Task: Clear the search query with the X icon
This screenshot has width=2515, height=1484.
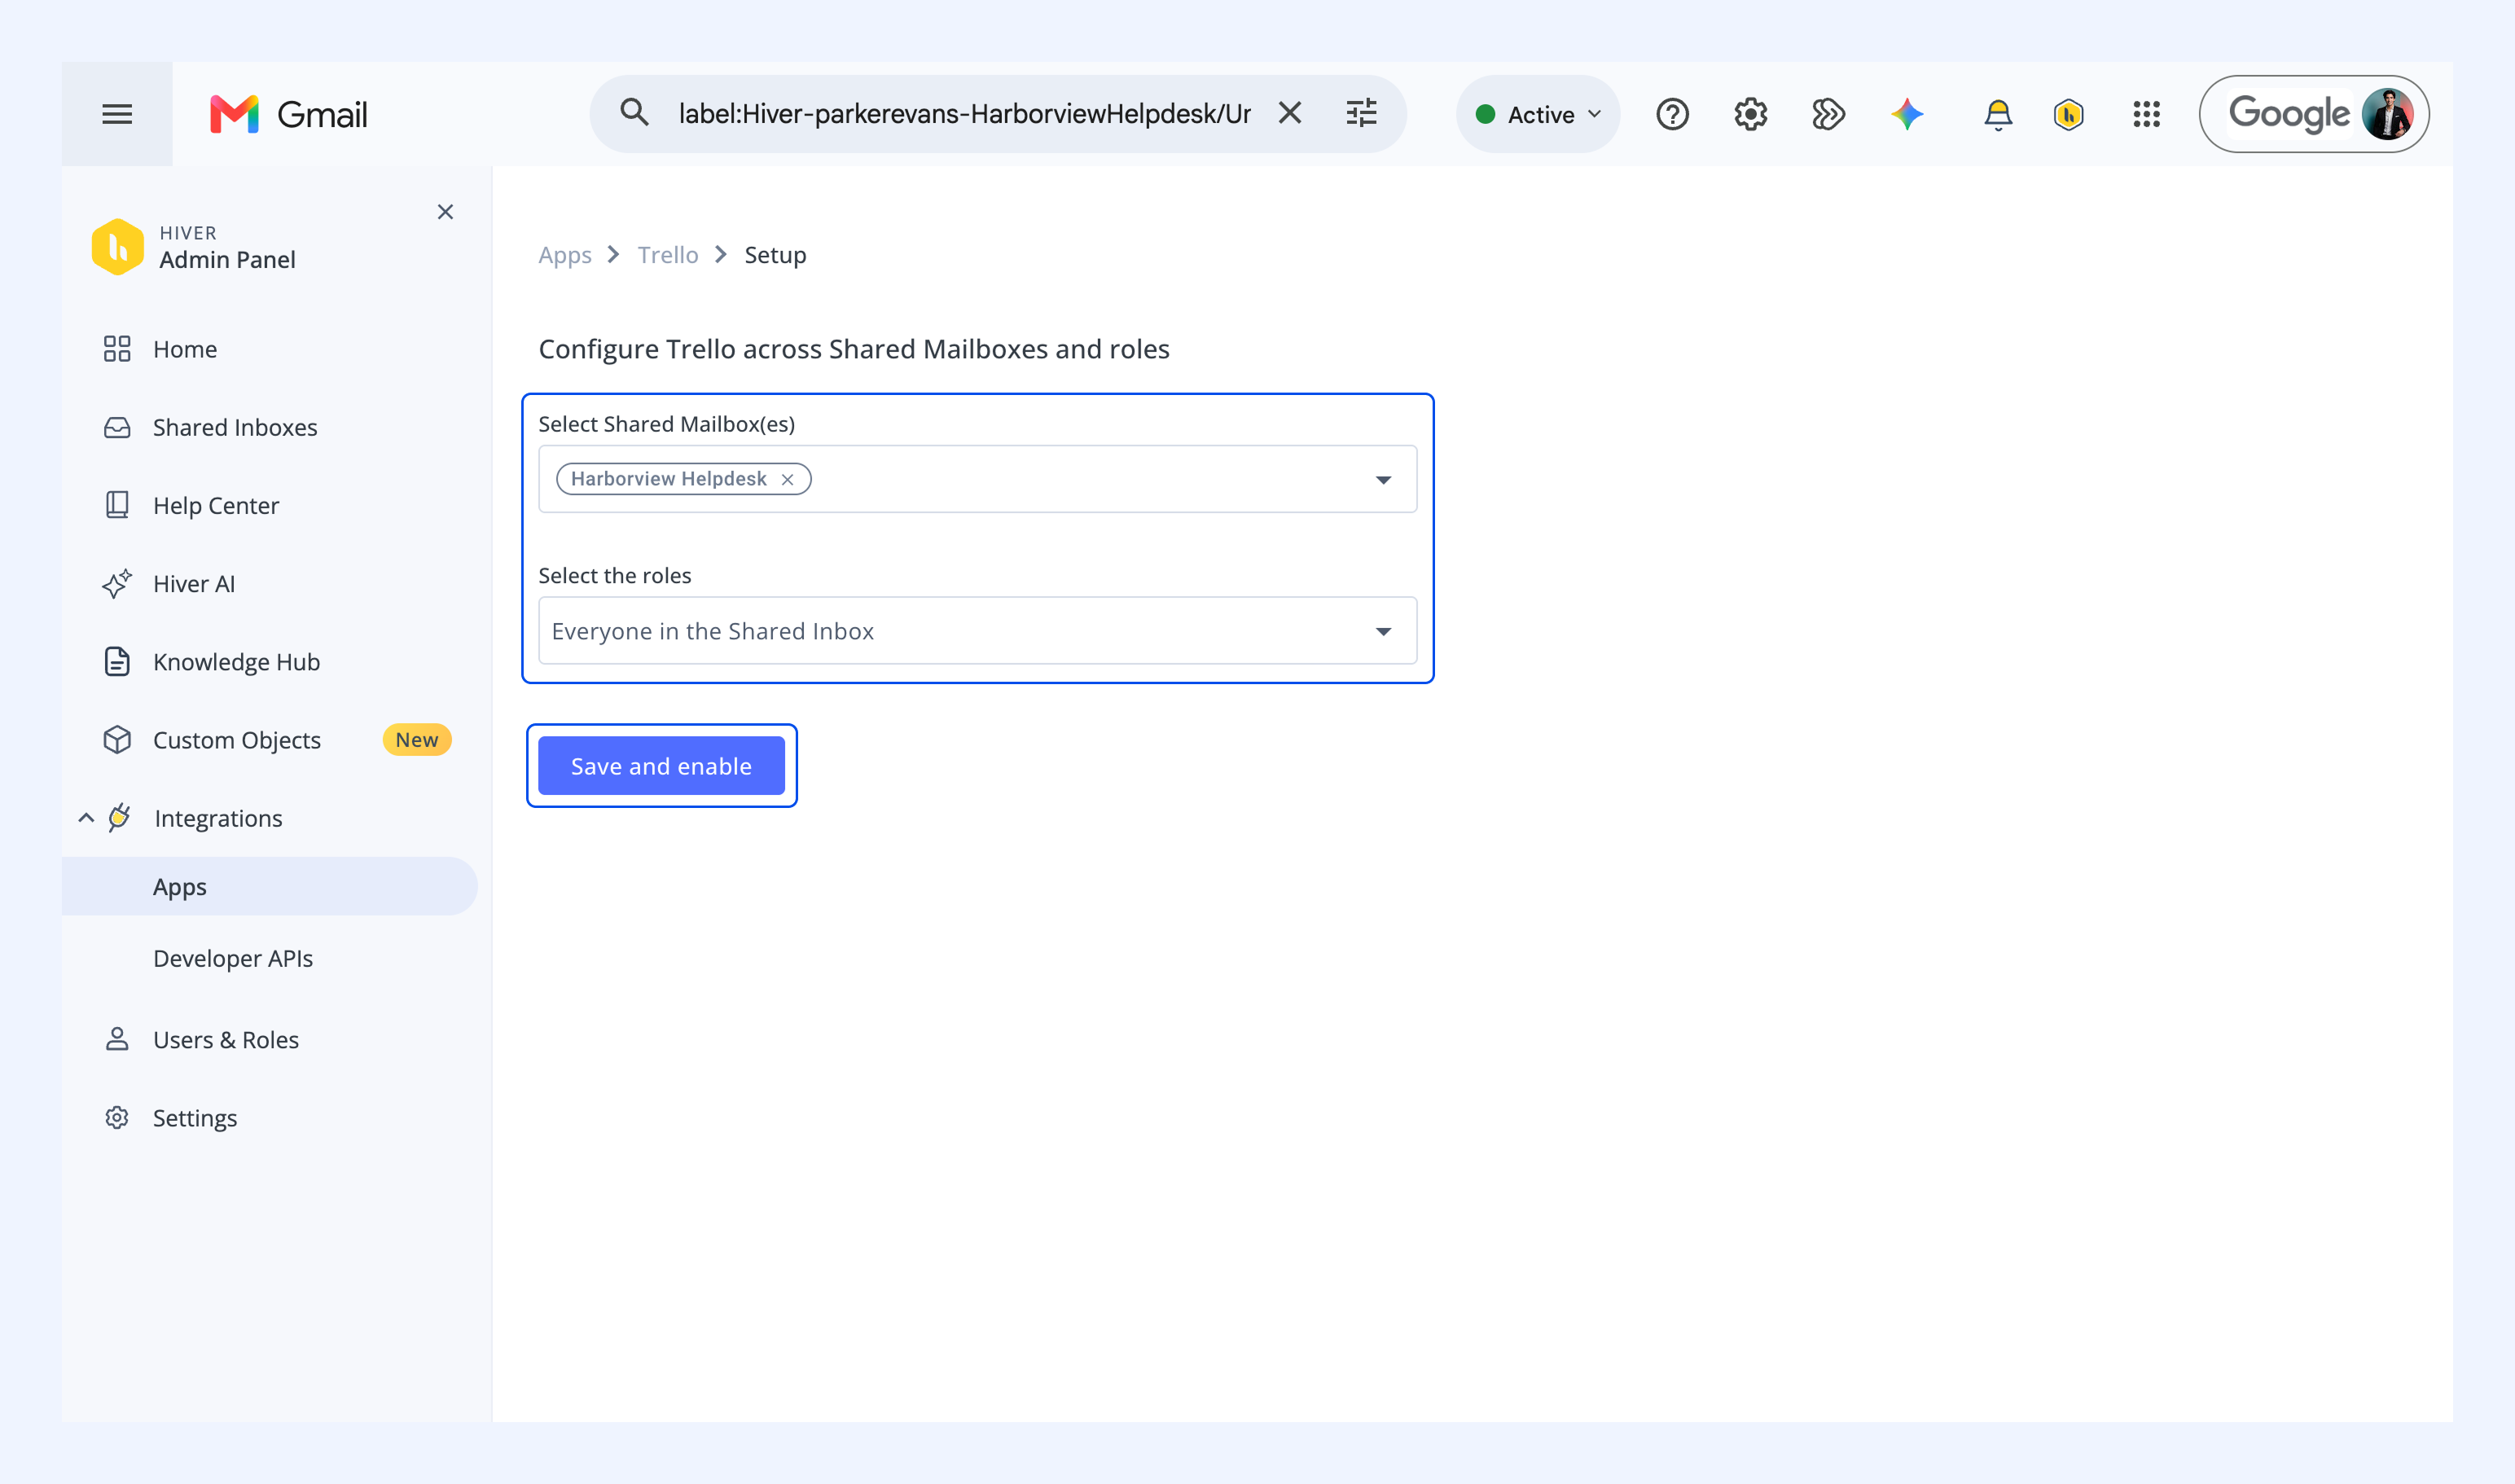Action: click(x=1290, y=113)
